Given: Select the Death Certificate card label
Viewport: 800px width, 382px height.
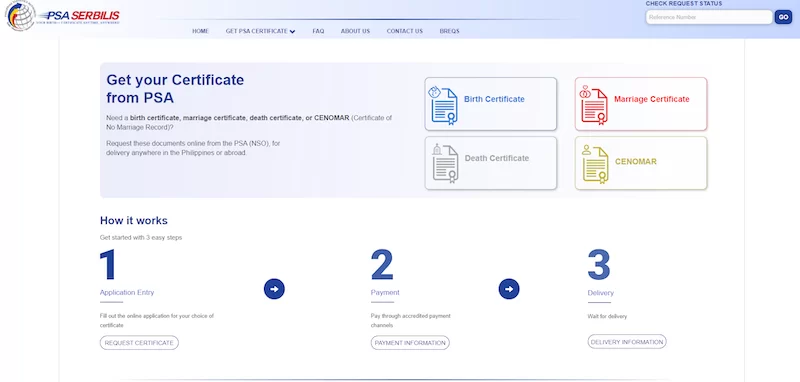Looking at the screenshot, I should pos(496,158).
